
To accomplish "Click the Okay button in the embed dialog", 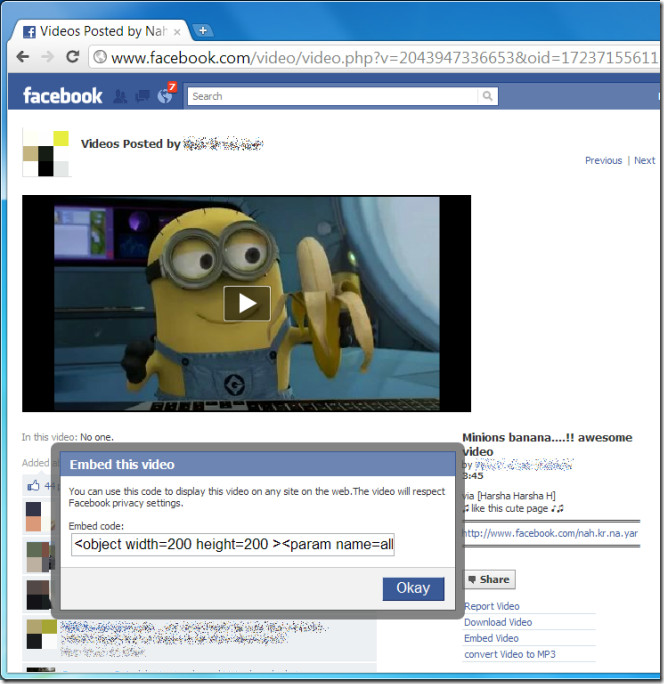I will 413,588.
